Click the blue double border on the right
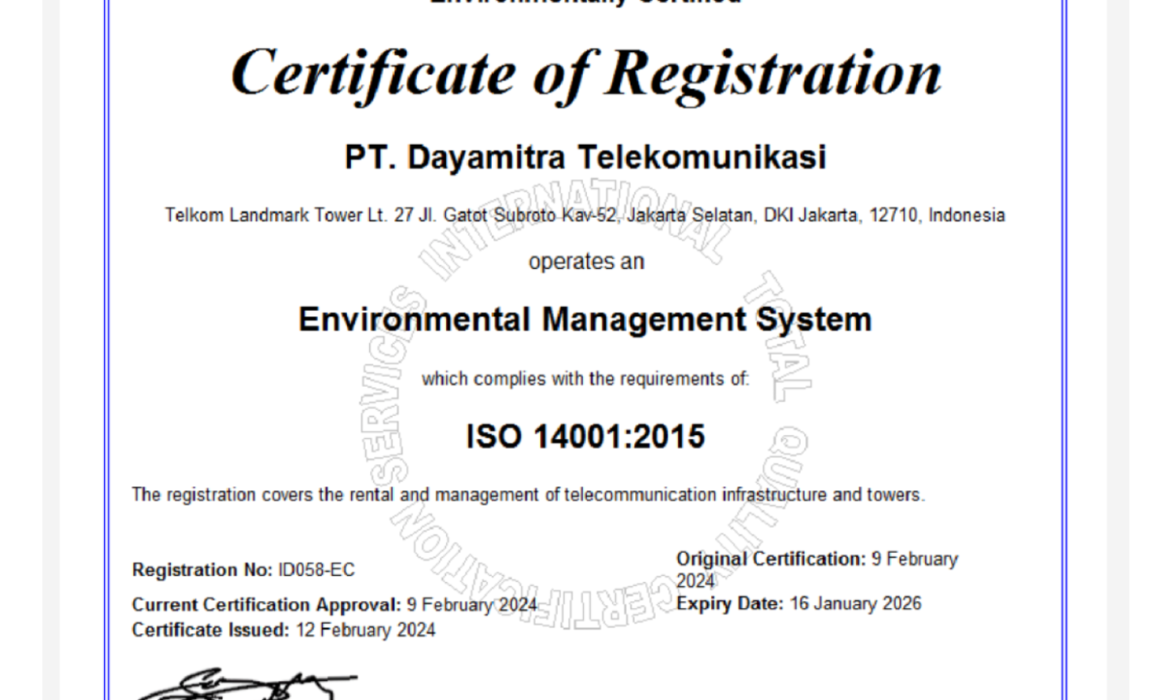The image size is (1170, 700). pyautogui.click(x=1063, y=350)
